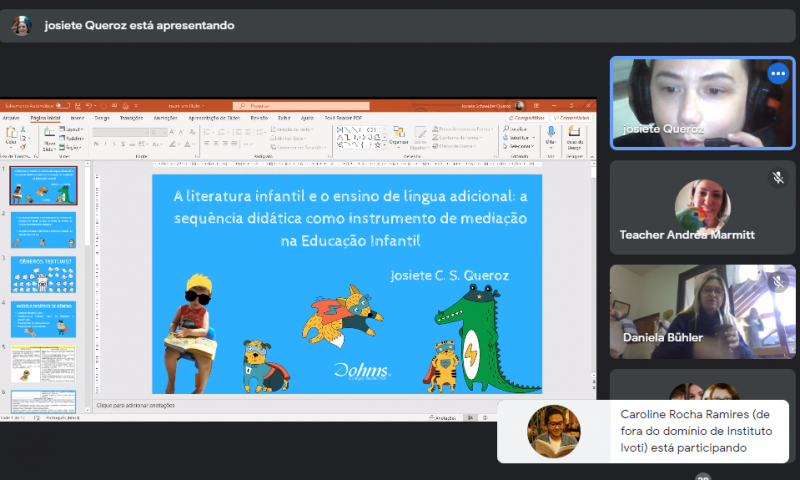Toggle the Salvamento Automático switch
The image size is (800, 480).
[x=63, y=106]
